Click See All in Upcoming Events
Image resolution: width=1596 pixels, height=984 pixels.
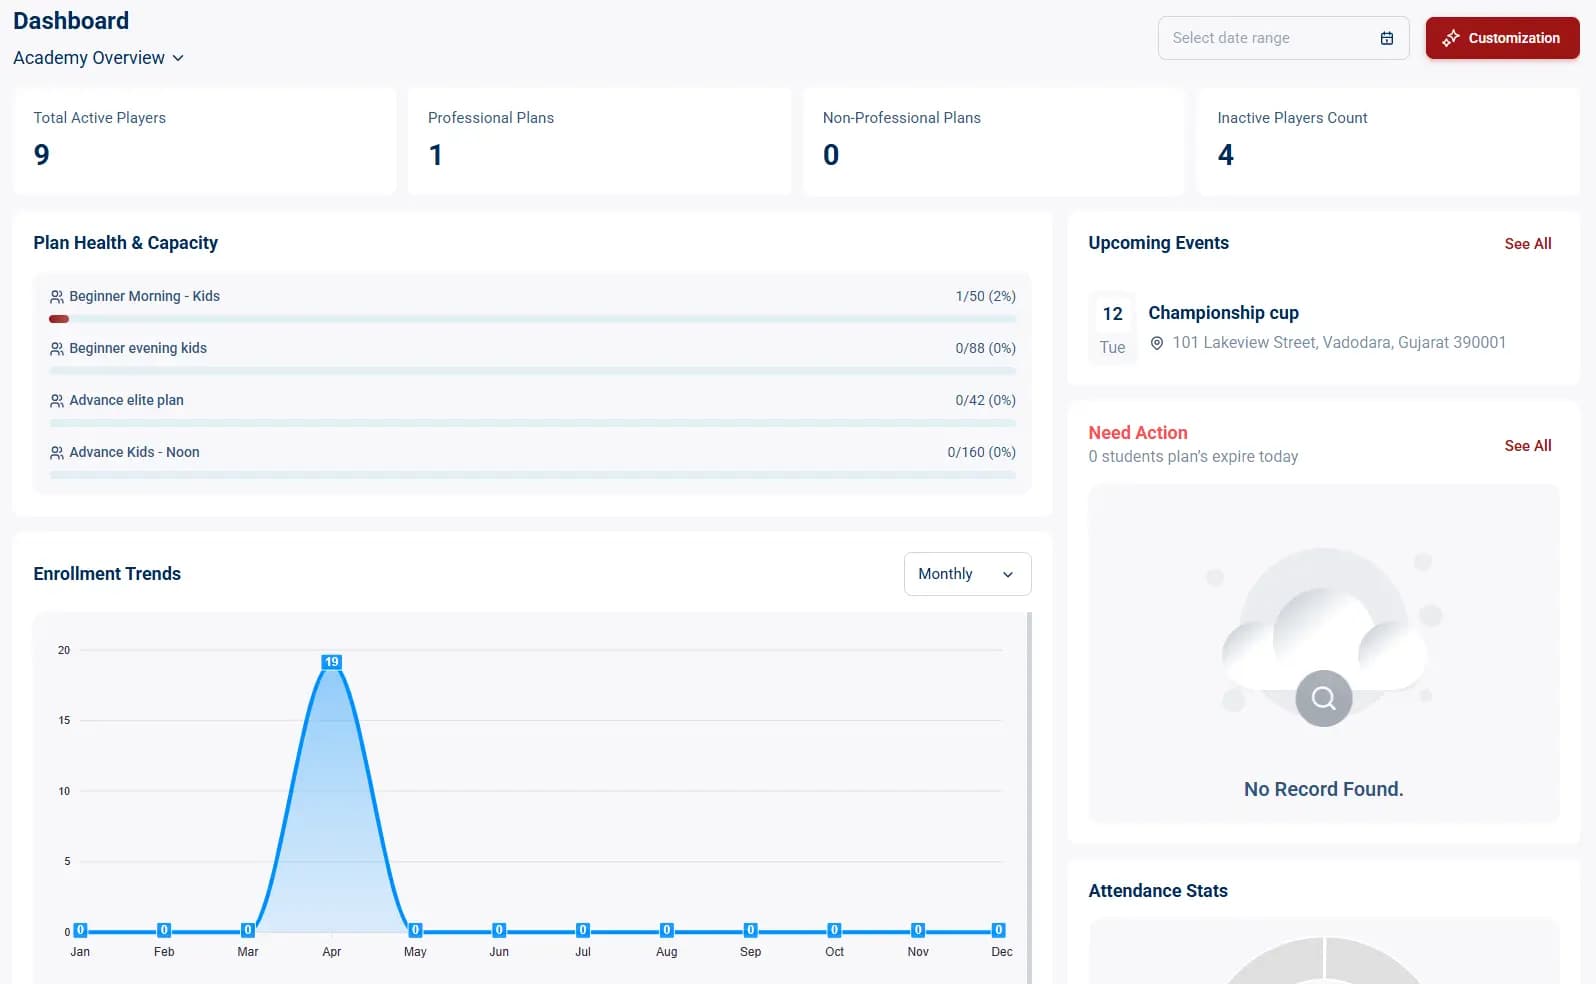point(1528,244)
